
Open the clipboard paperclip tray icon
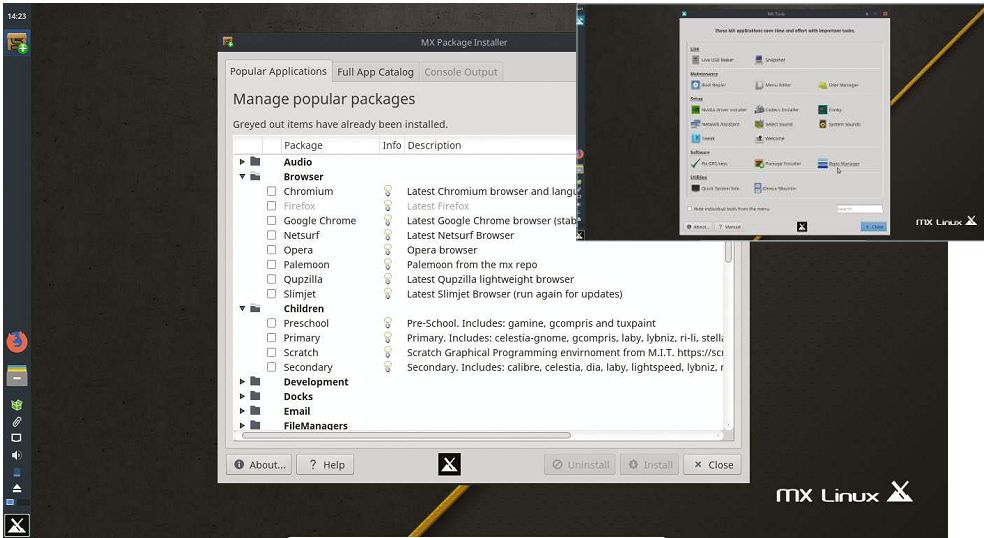(x=17, y=421)
